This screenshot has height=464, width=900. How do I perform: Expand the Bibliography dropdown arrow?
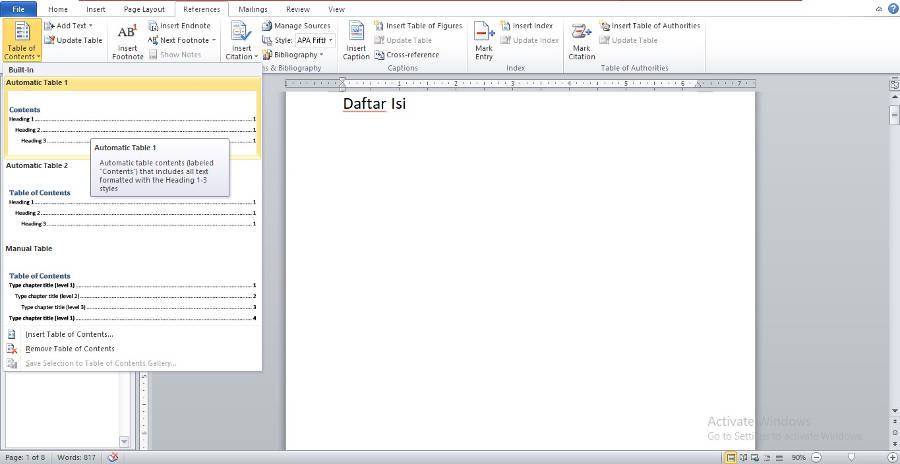[321, 55]
